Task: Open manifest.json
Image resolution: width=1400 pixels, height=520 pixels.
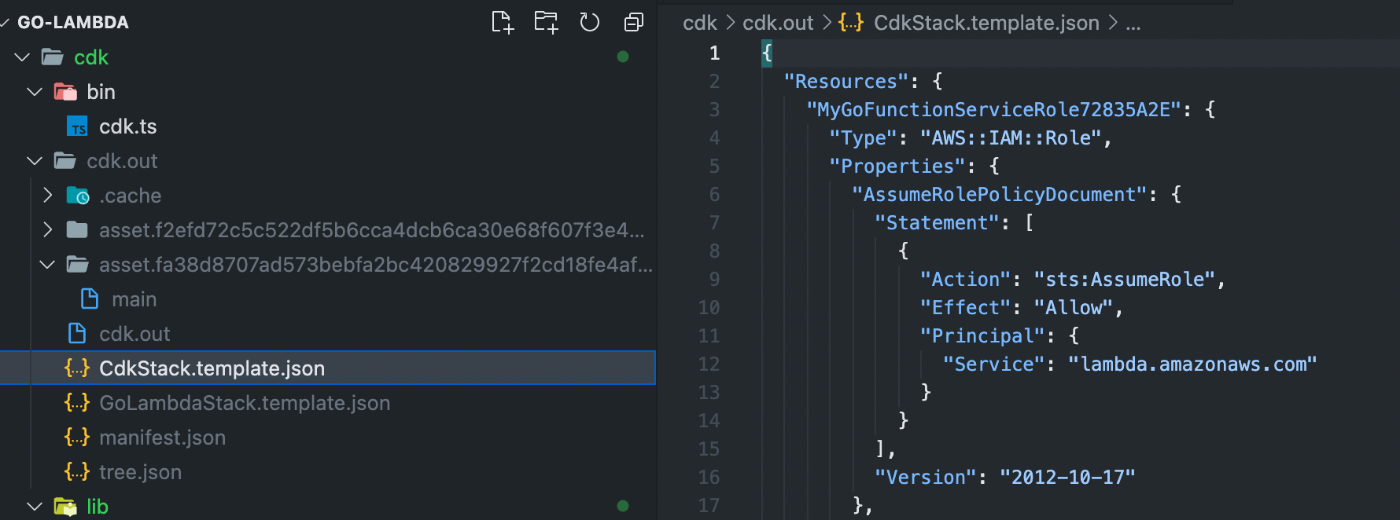Action: coord(162,437)
